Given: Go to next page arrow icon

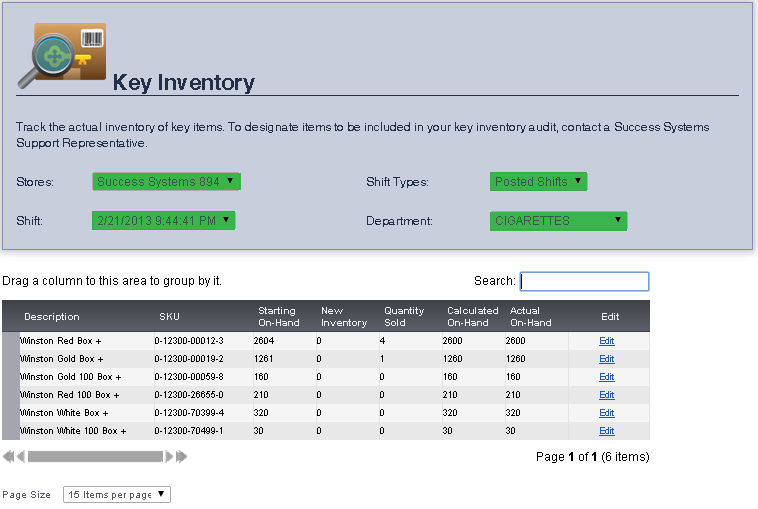Looking at the screenshot, I should [169, 456].
